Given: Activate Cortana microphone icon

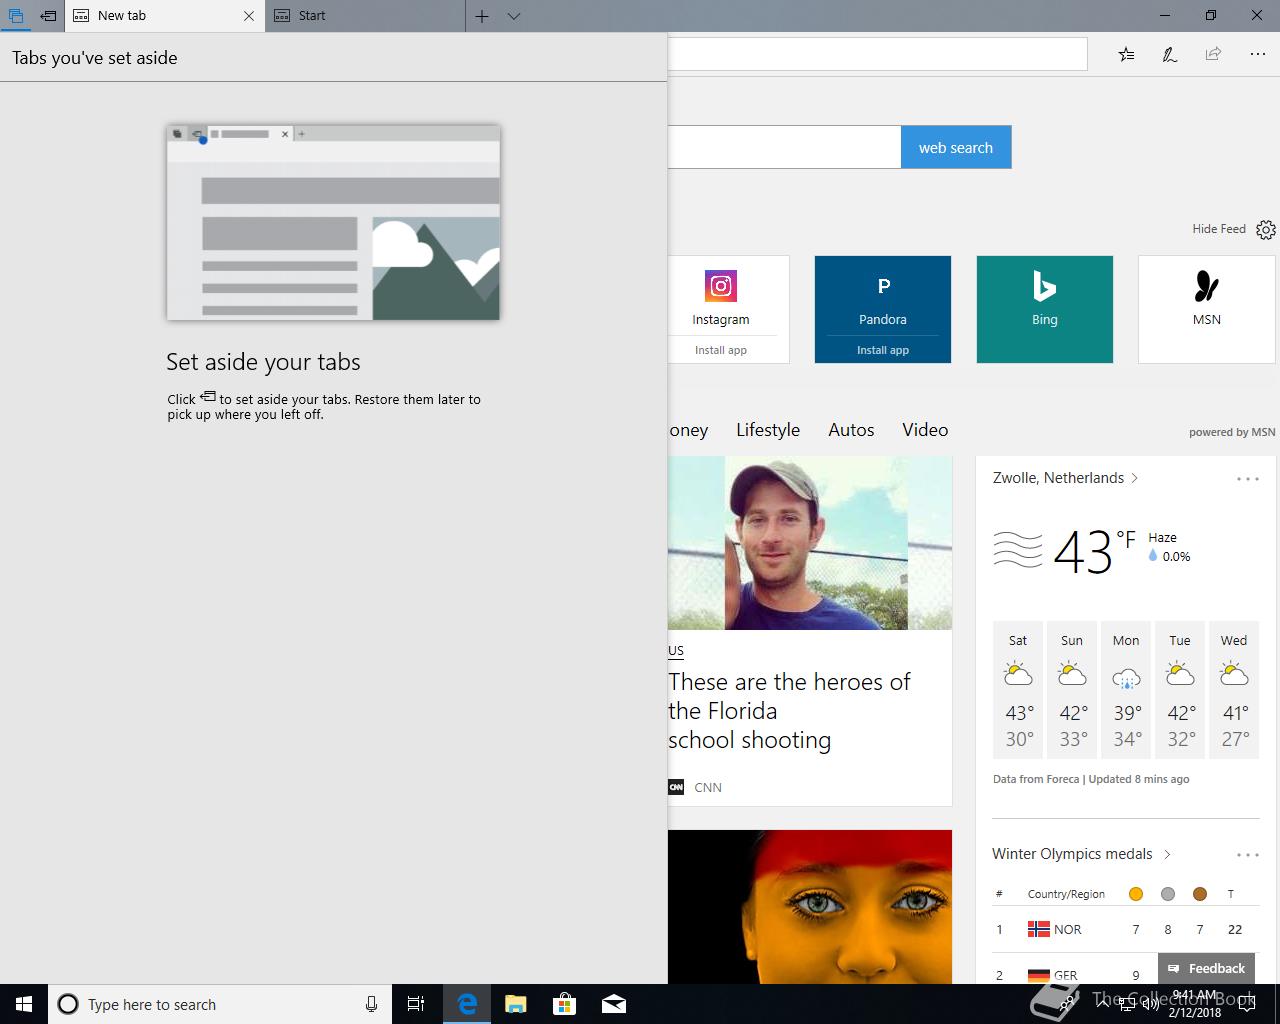Looking at the screenshot, I should [x=371, y=1004].
